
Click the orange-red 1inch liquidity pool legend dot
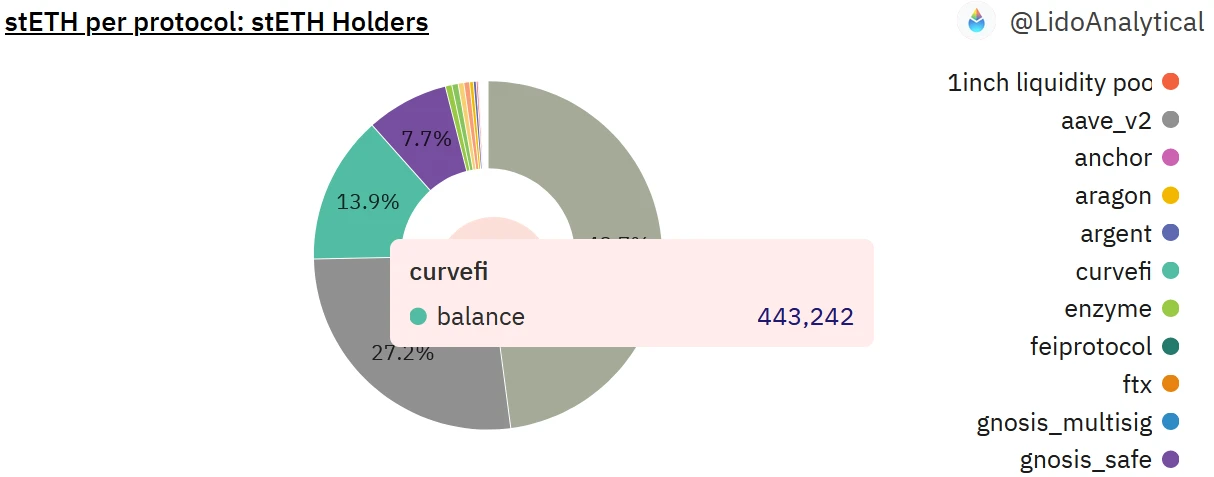(1171, 82)
